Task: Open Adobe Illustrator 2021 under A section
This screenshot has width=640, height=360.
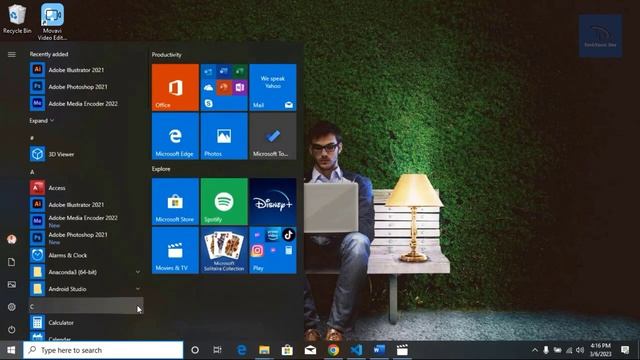Action: (86, 204)
